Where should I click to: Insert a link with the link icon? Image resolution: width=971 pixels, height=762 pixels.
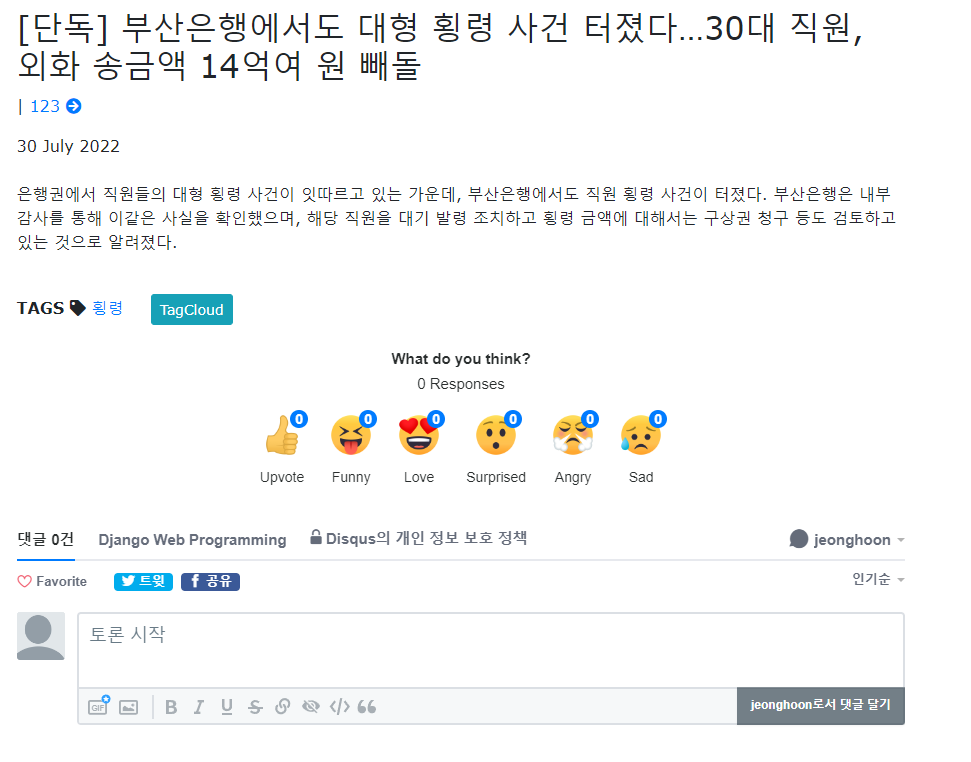[283, 707]
